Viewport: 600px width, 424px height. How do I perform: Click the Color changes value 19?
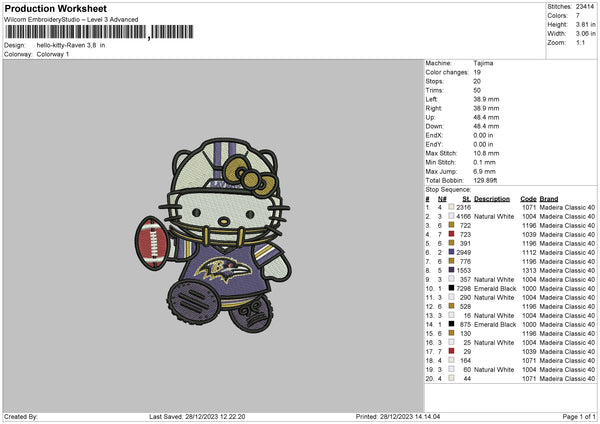477,72
